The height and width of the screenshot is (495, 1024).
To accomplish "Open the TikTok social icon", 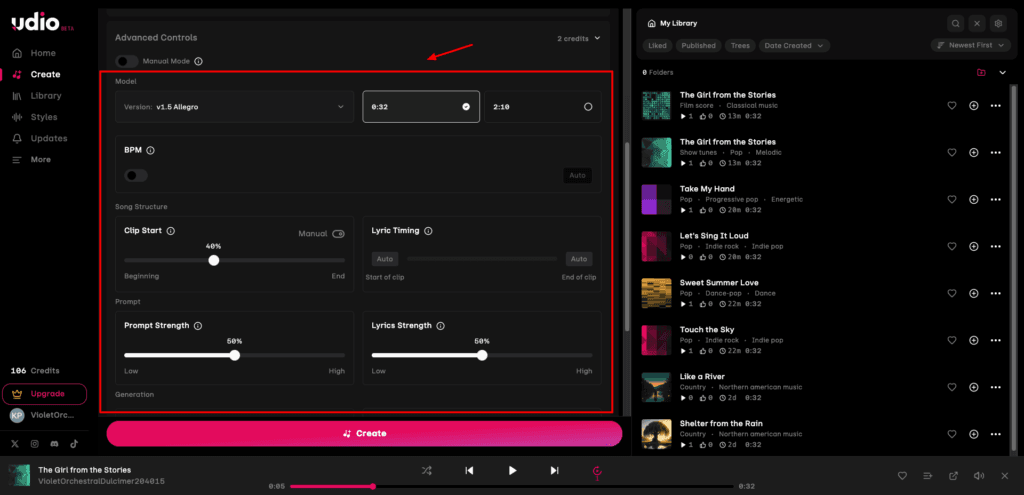I will tap(74, 443).
